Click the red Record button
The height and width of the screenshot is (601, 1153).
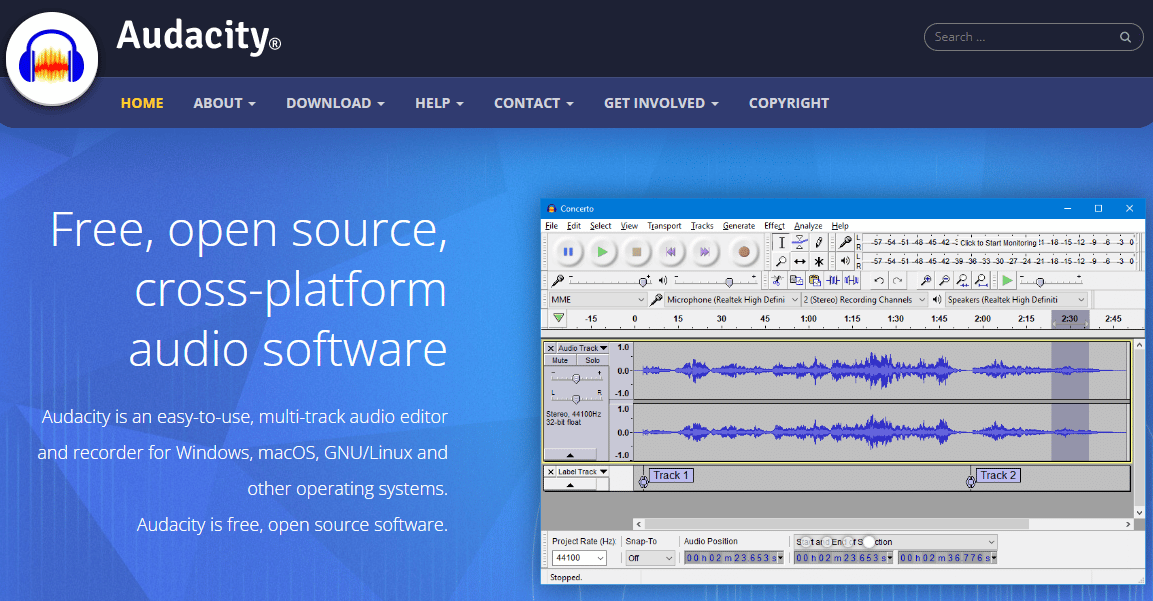point(743,252)
